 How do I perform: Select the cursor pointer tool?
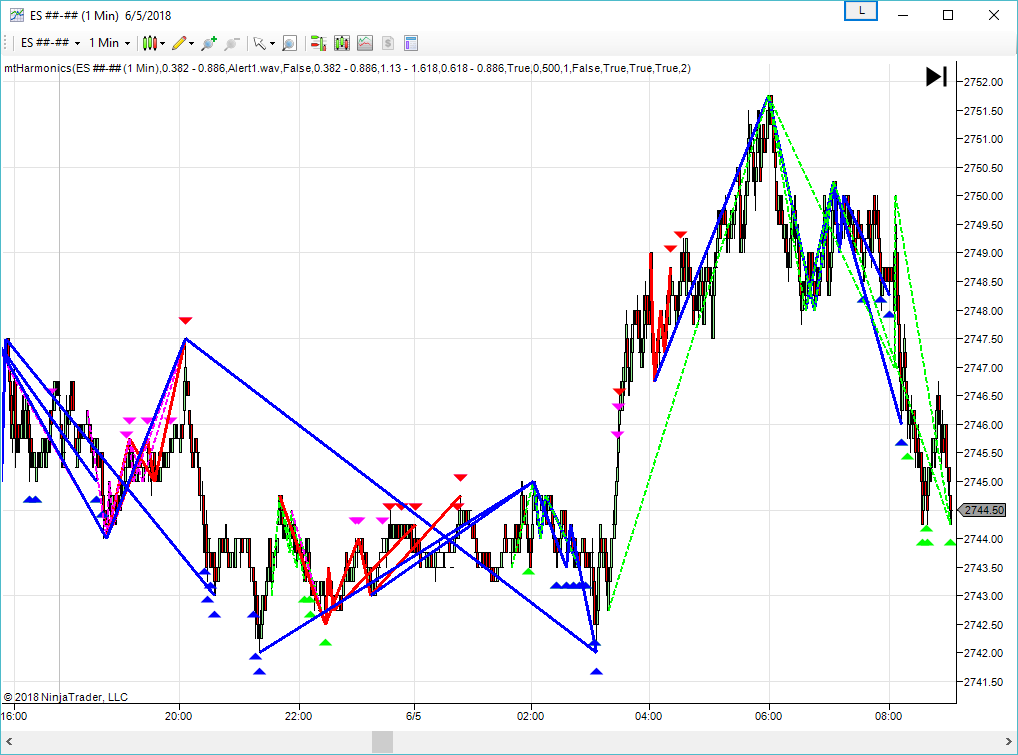coord(261,43)
